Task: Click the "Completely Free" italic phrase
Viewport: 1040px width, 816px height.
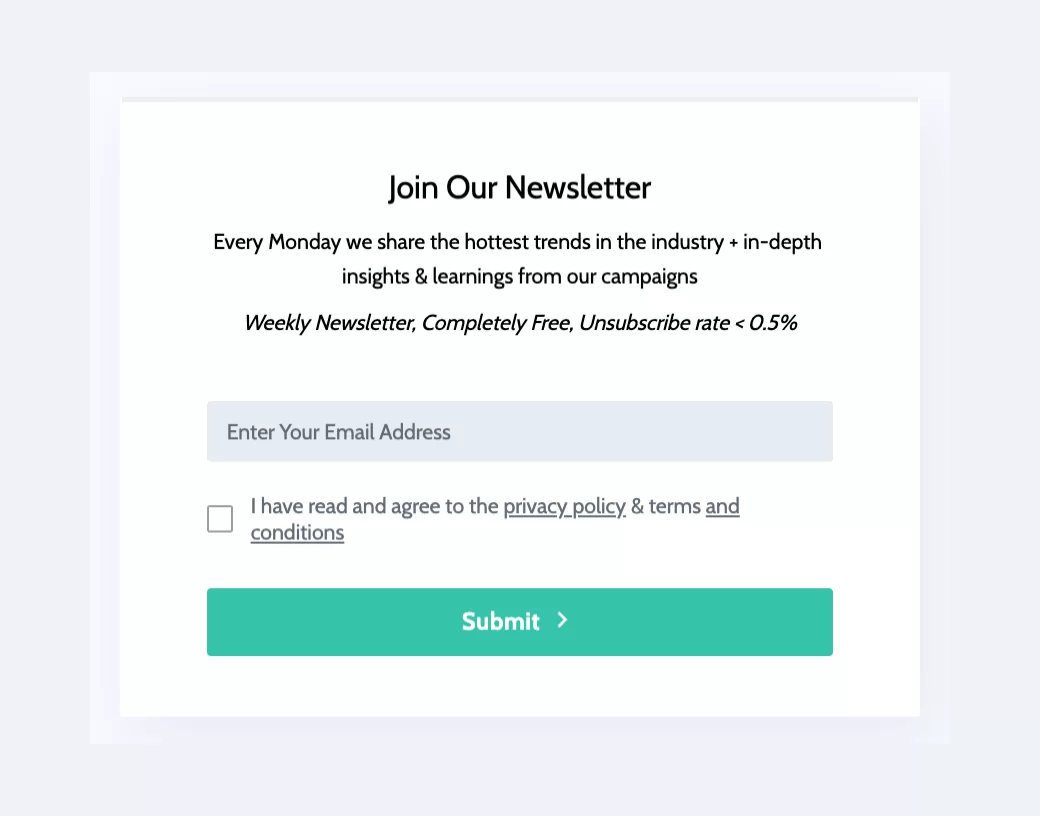Action: pos(497,323)
